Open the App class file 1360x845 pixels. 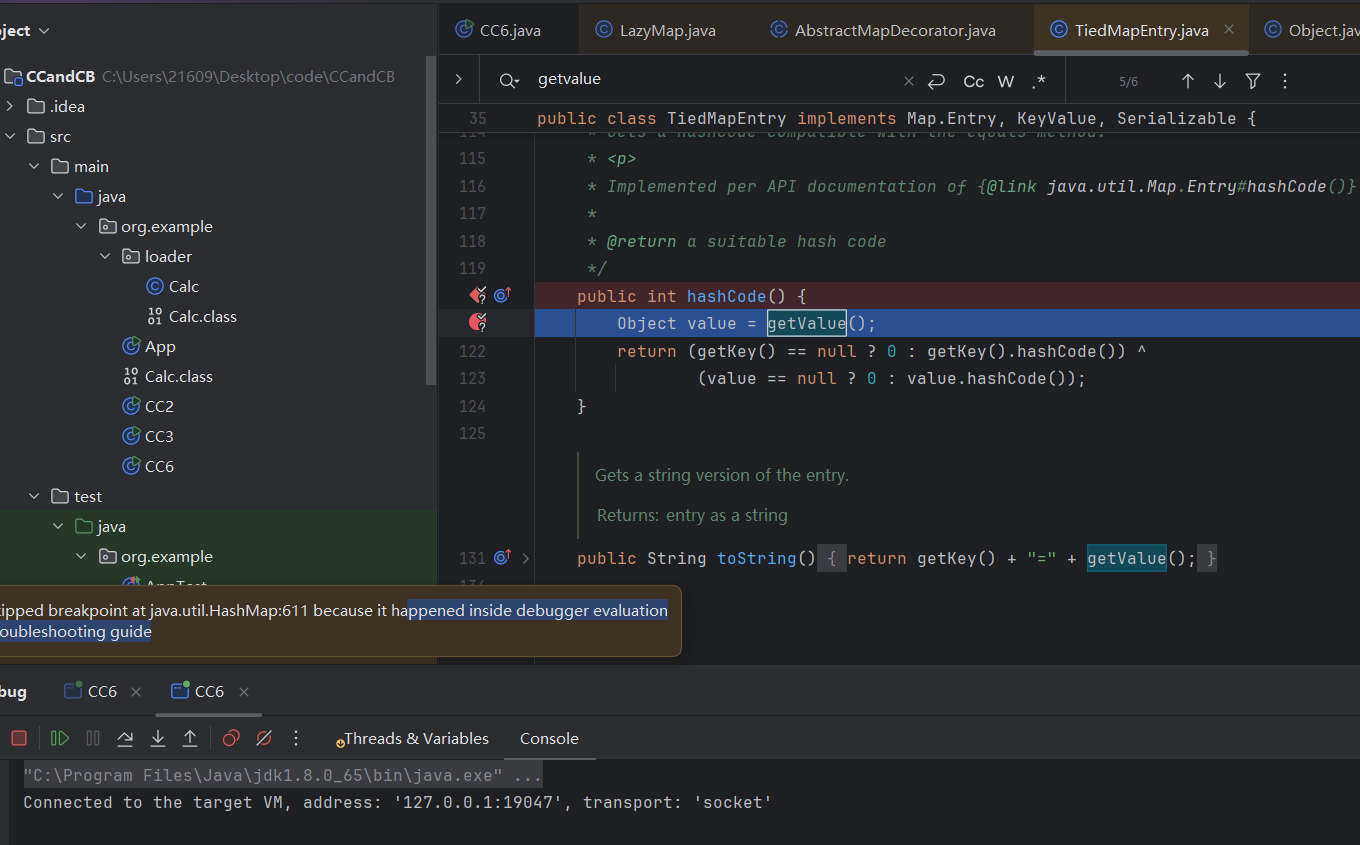coord(148,346)
